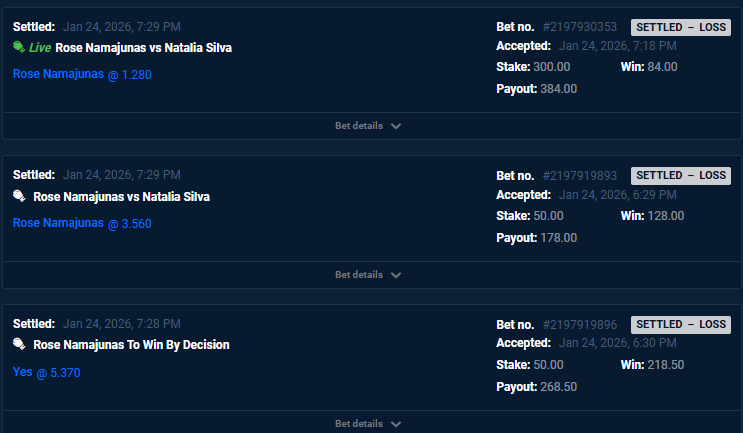Click Settled – Loss badge on bet #2197919896

681,324
